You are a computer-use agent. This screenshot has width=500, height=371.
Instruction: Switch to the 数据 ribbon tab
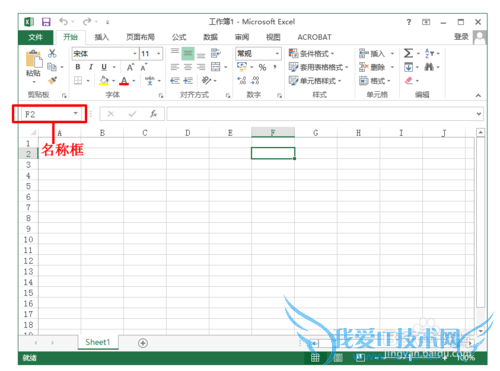(210, 37)
